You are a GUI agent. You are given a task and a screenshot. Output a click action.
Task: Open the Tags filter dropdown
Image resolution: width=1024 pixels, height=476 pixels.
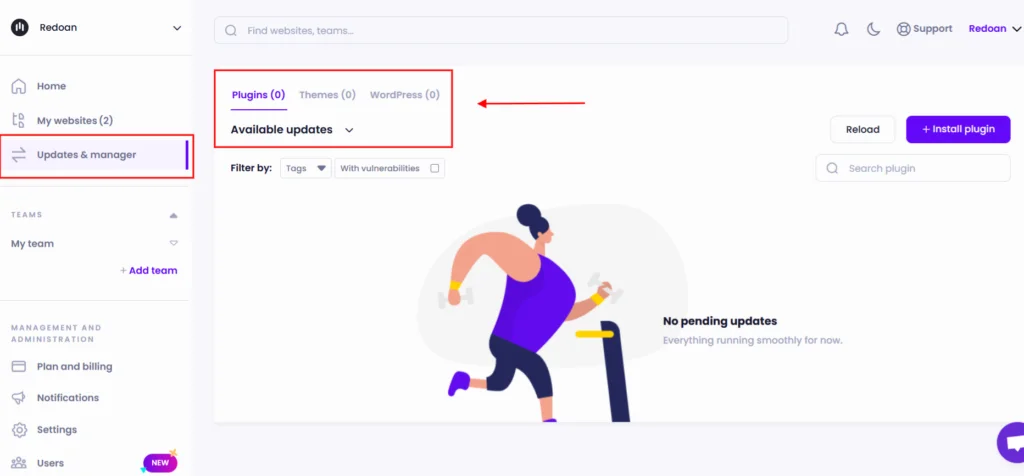click(306, 168)
